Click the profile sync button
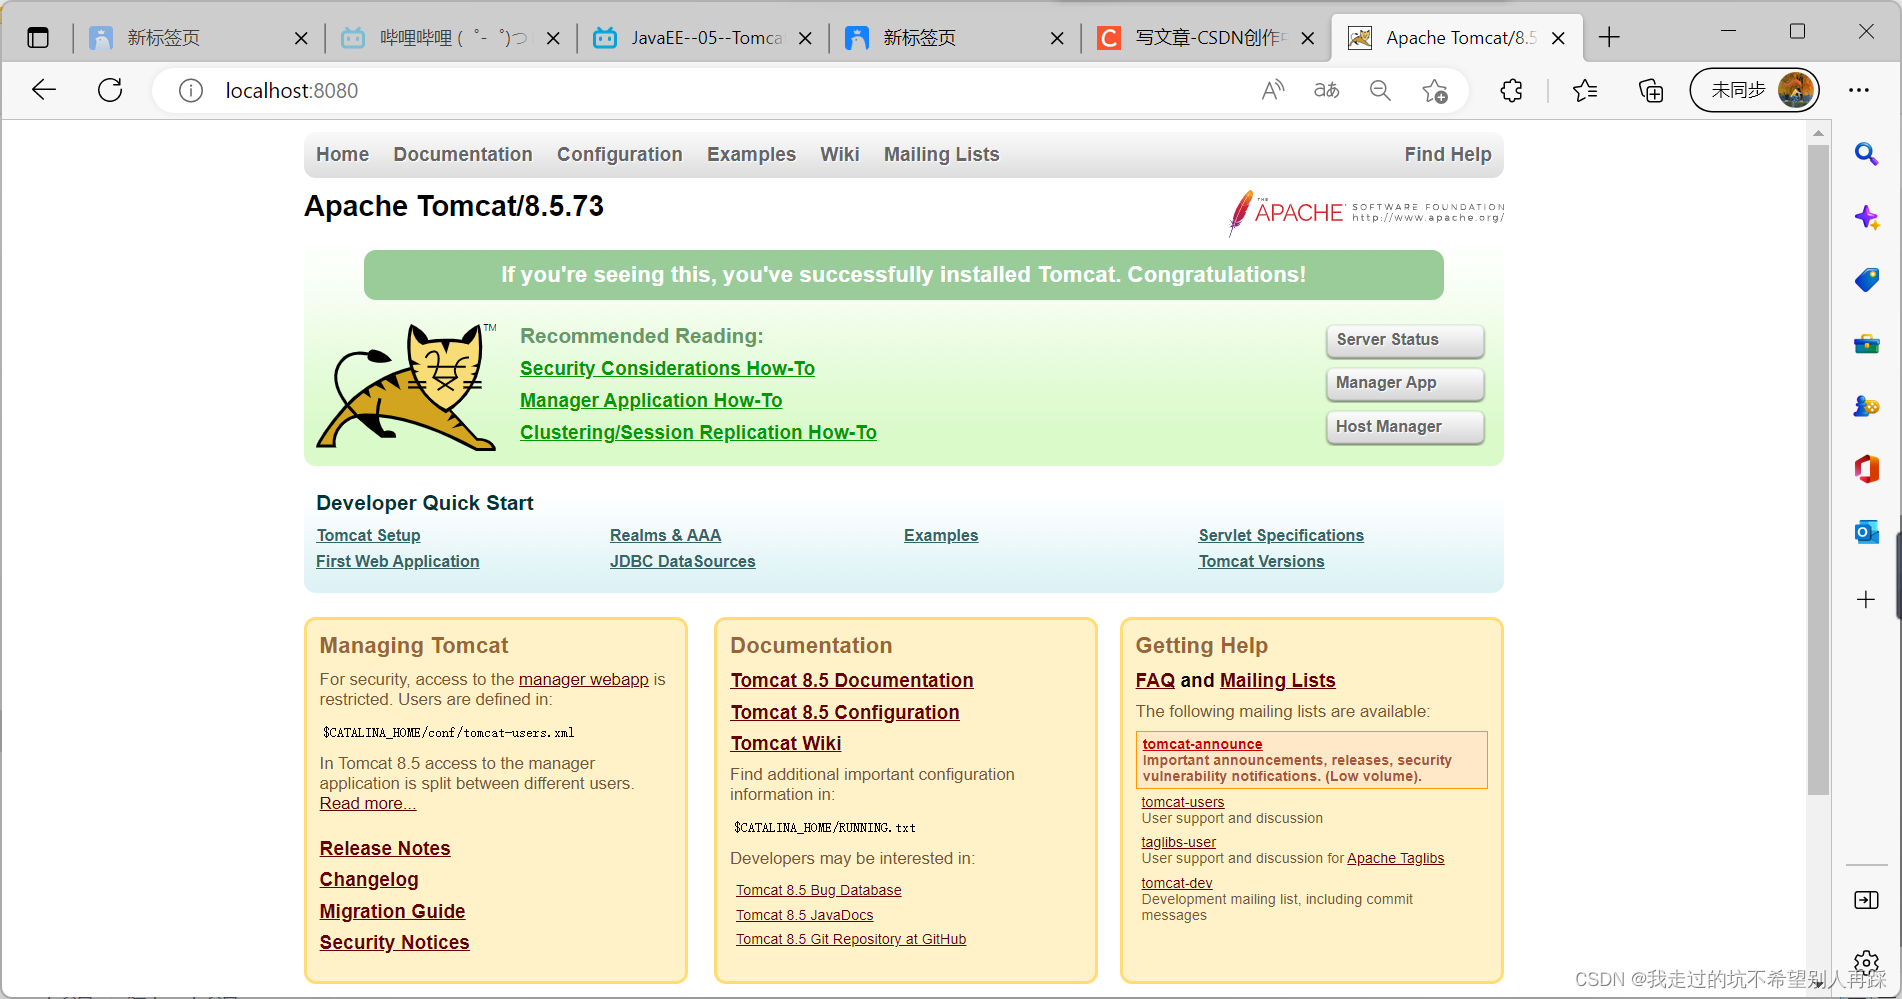The width and height of the screenshot is (1902, 999). (x=1754, y=90)
